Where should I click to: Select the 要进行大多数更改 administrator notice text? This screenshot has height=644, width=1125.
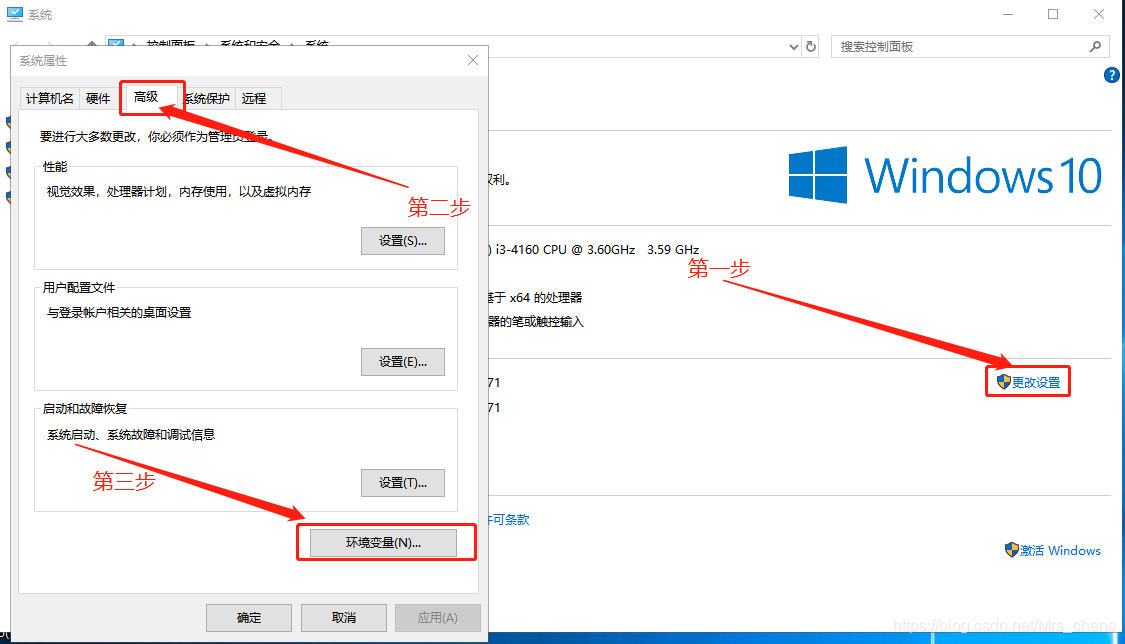pos(154,136)
